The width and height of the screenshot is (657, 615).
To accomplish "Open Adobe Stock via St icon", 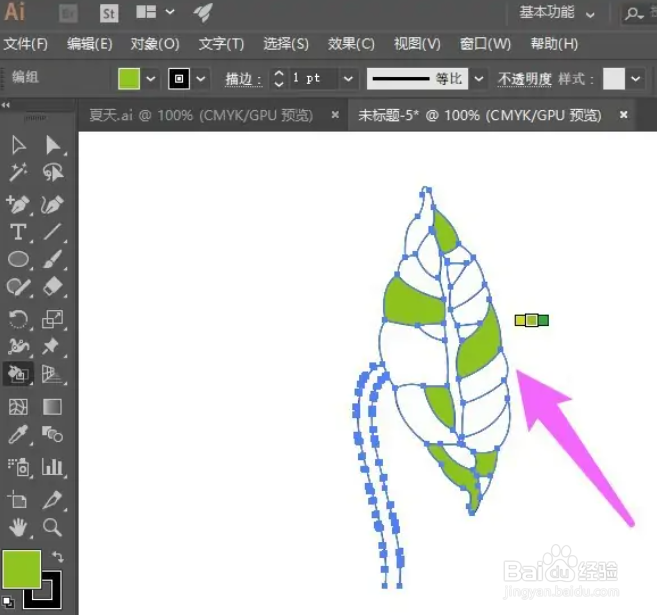I will coord(109,13).
